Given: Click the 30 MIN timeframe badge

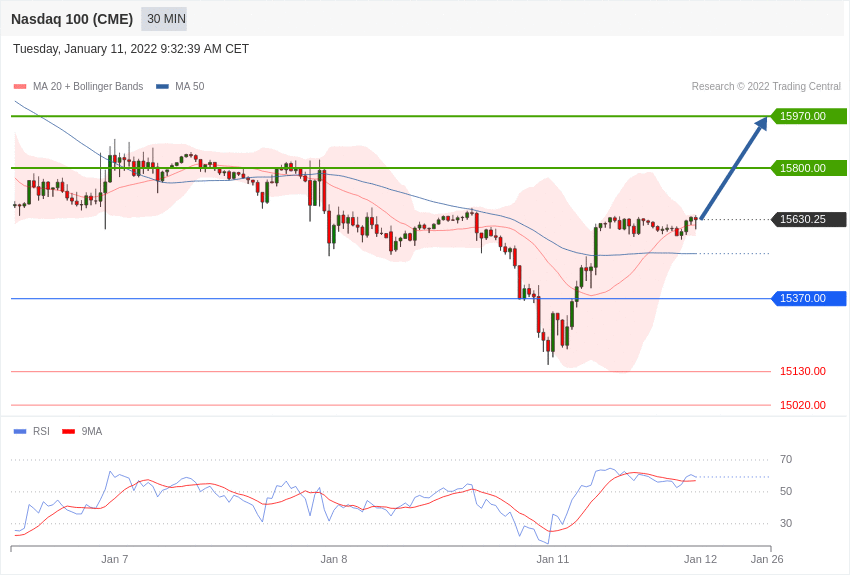Looking at the screenshot, I should (x=164, y=19).
